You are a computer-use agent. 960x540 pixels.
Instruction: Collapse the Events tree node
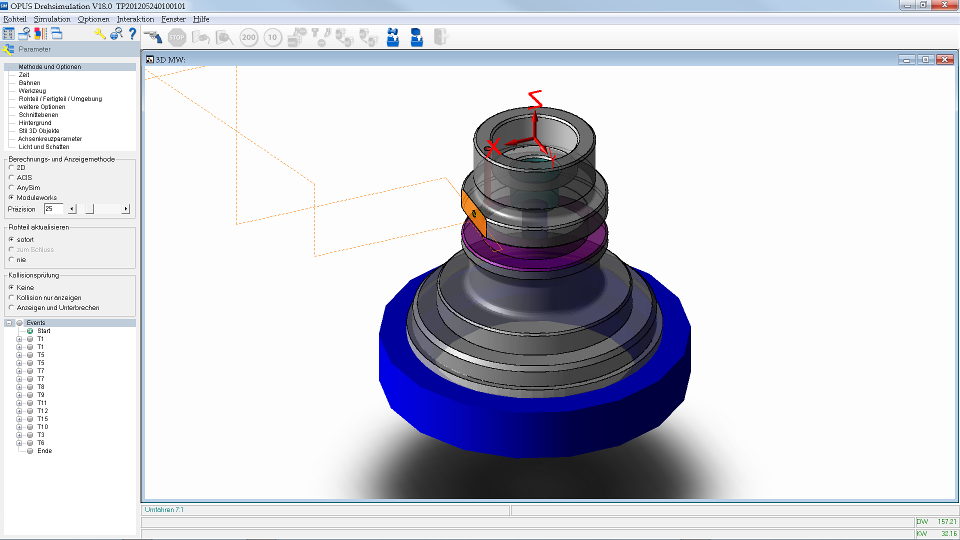tap(9, 323)
